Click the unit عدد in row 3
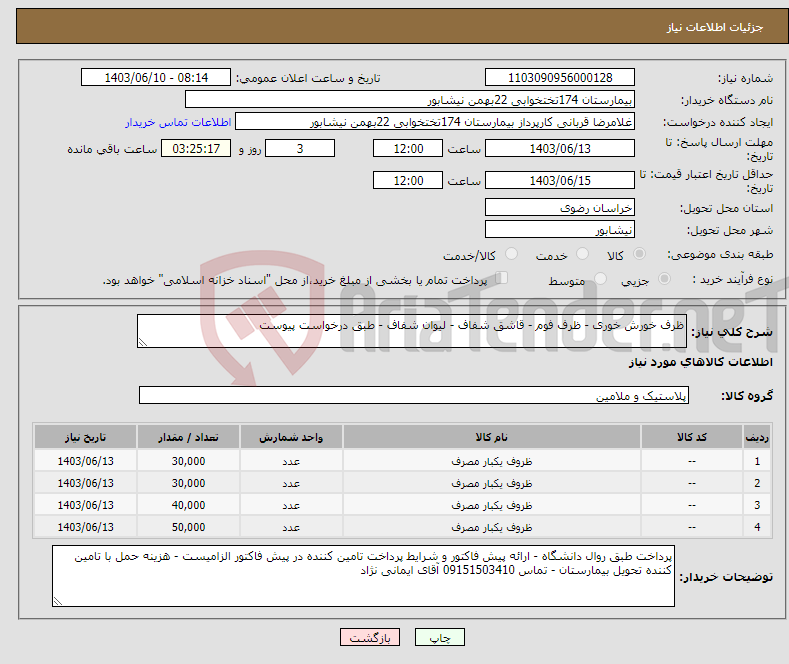789x664 pixels. click(291, 505)
